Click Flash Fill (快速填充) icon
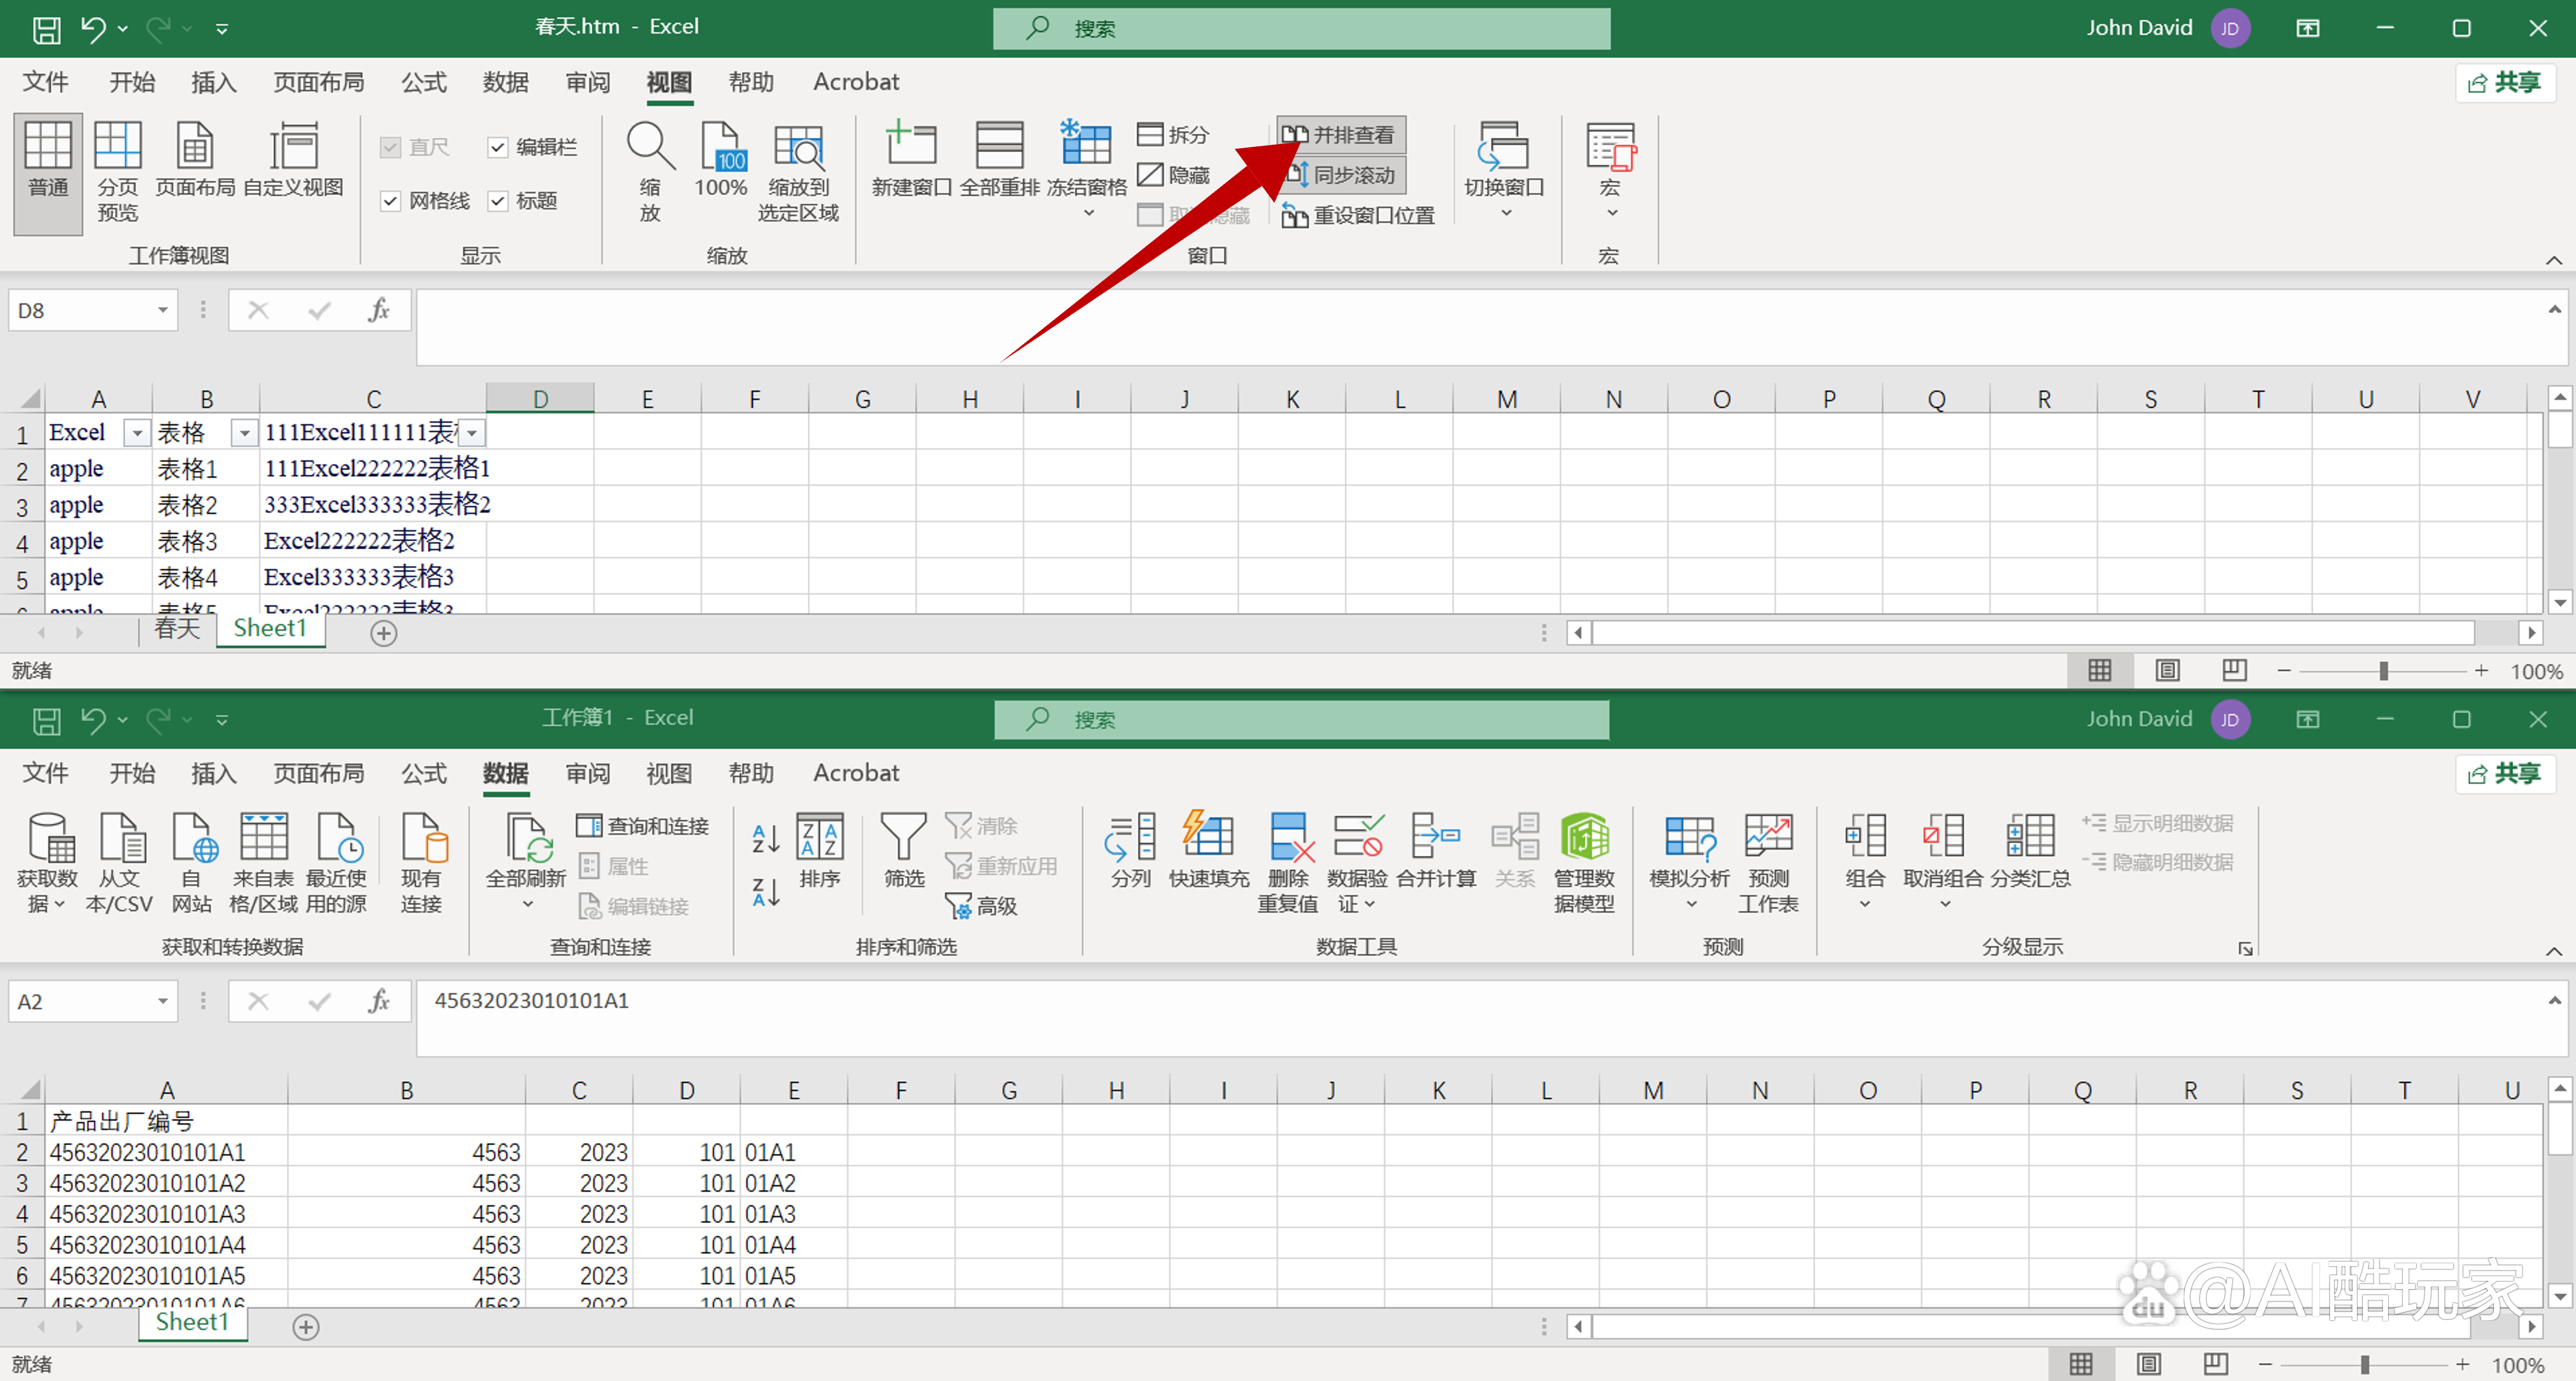 tap(1209, 851)
